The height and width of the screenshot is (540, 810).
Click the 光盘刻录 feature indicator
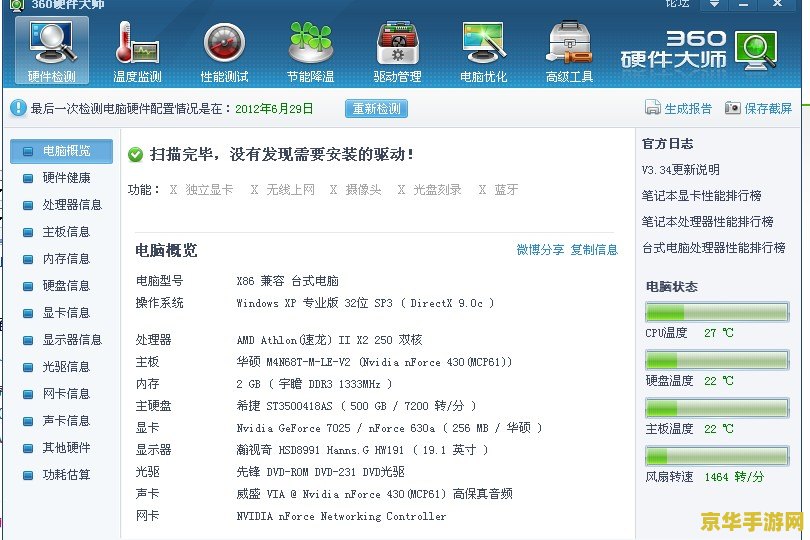429,190
